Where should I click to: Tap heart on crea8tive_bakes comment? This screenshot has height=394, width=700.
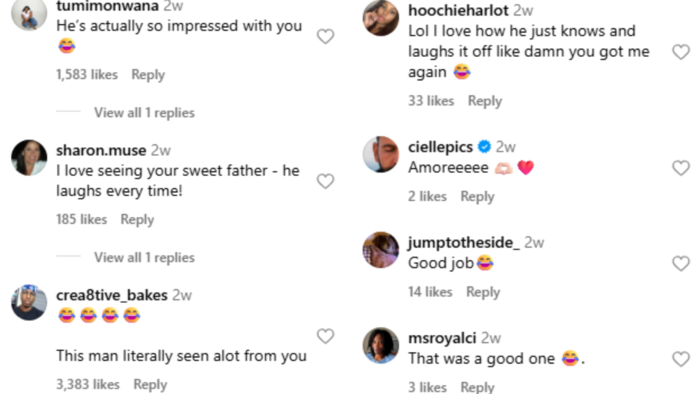[325, 336]
